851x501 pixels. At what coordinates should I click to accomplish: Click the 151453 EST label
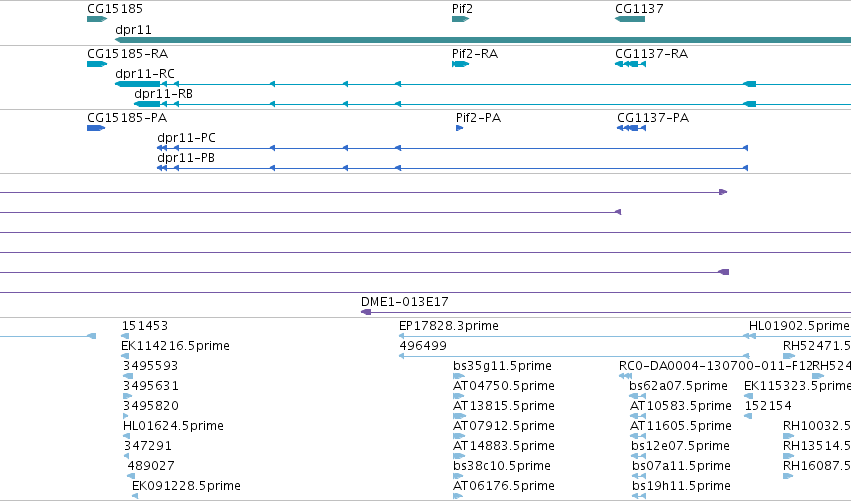click(x=145, y=326)
